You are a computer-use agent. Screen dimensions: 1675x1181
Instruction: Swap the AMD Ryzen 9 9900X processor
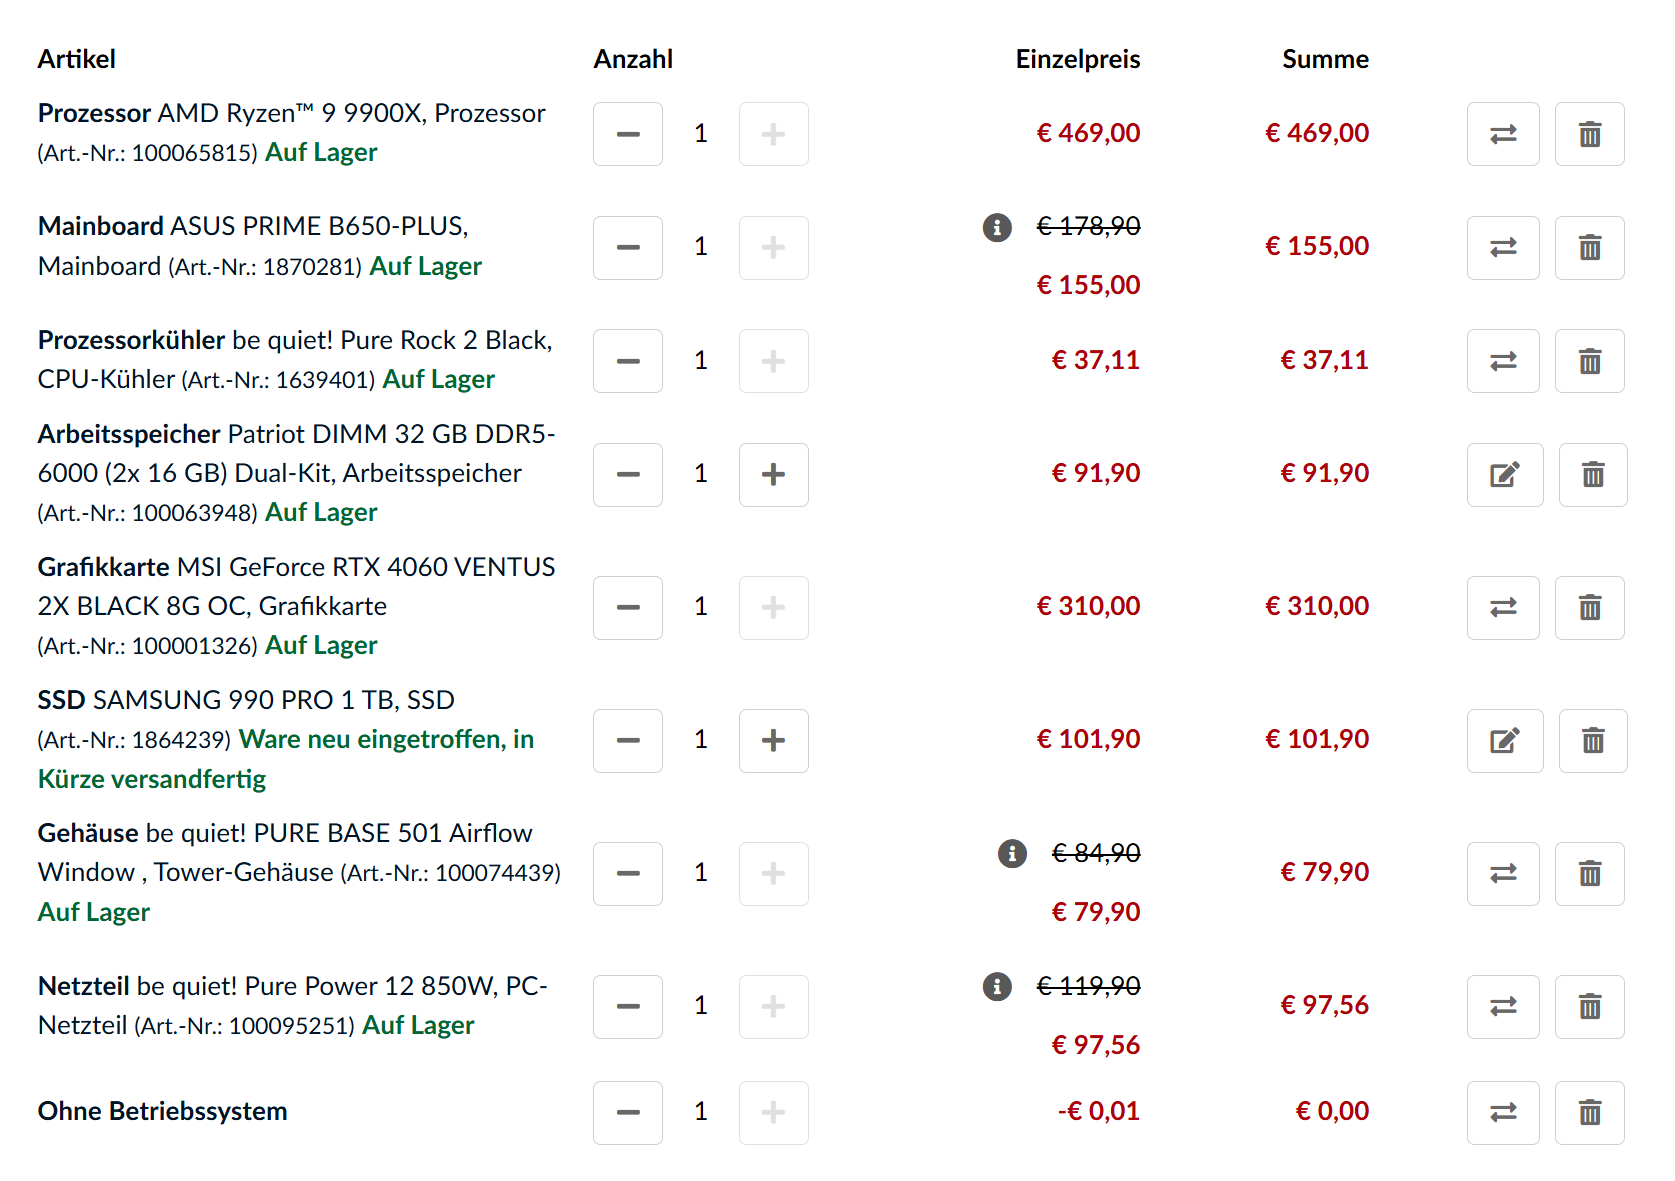pyautogui.click(x=1502, y=134)
